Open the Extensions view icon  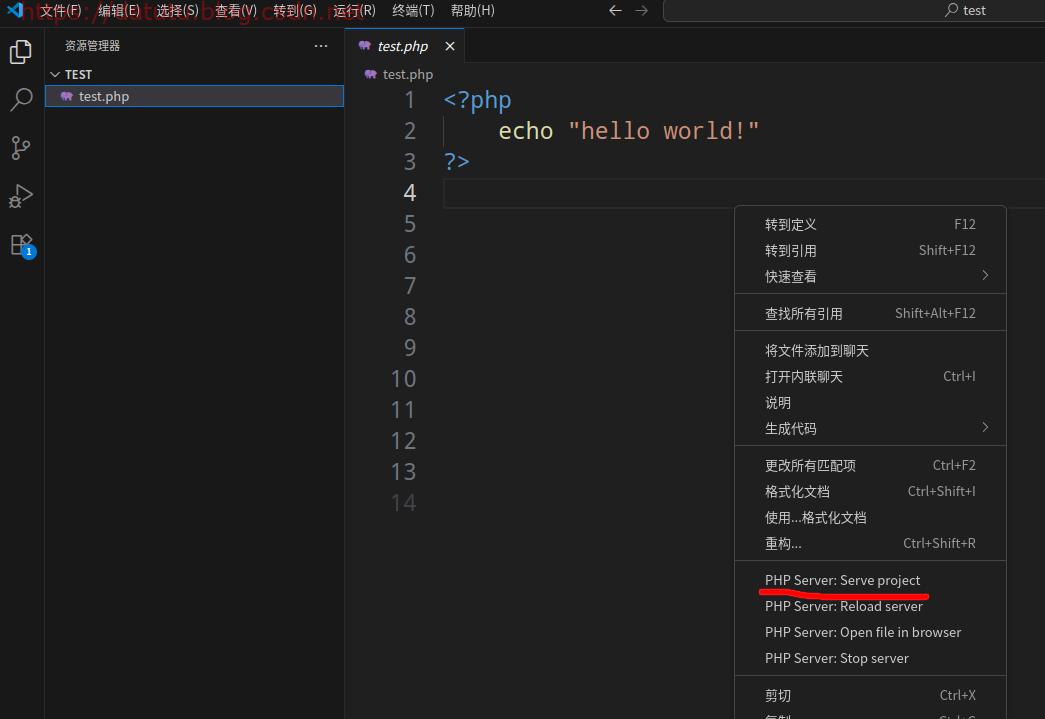pos(21,244)
